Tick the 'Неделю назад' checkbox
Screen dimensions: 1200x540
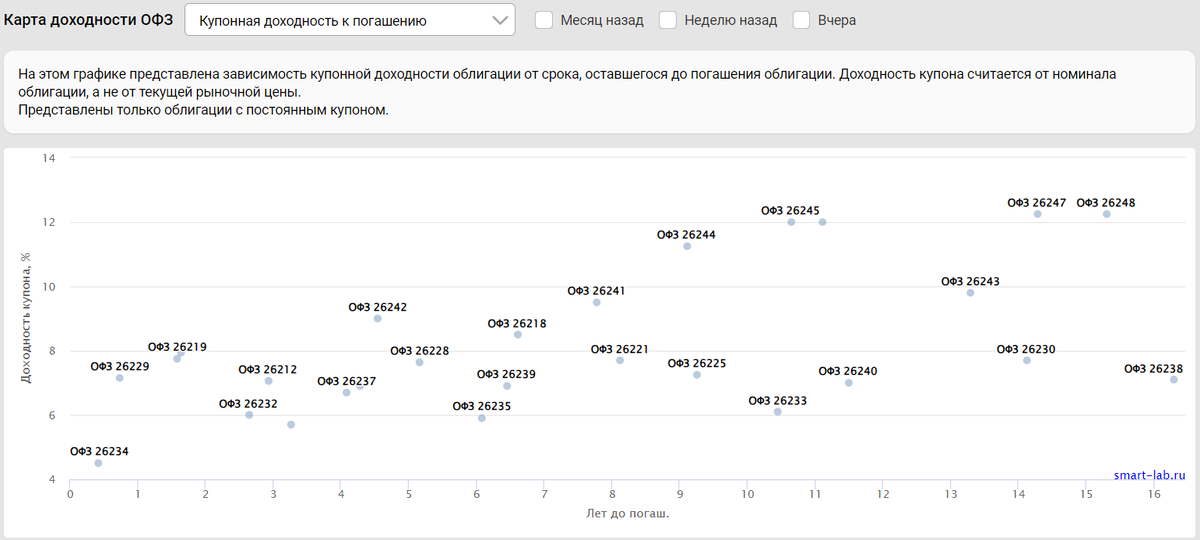click(669, 20)
